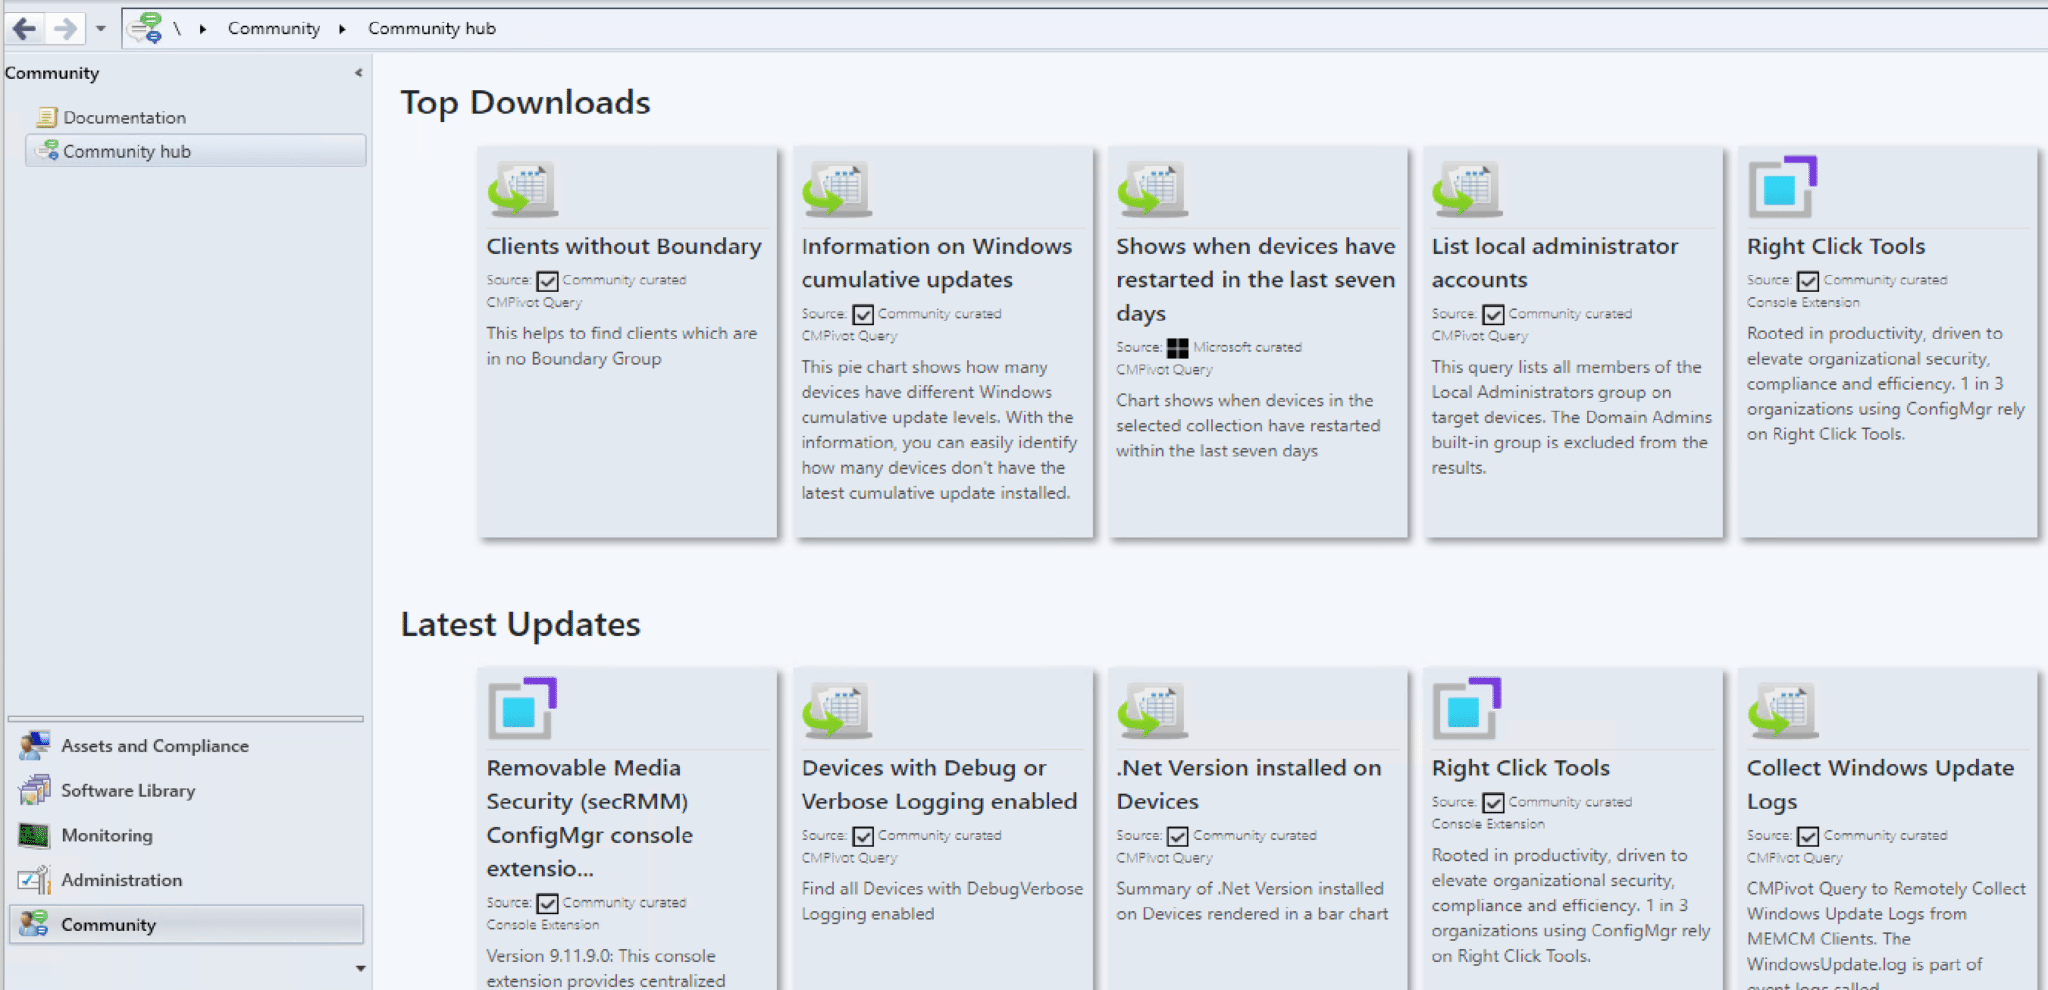
Task: Click the back navigation arrow
Action: 25,28
